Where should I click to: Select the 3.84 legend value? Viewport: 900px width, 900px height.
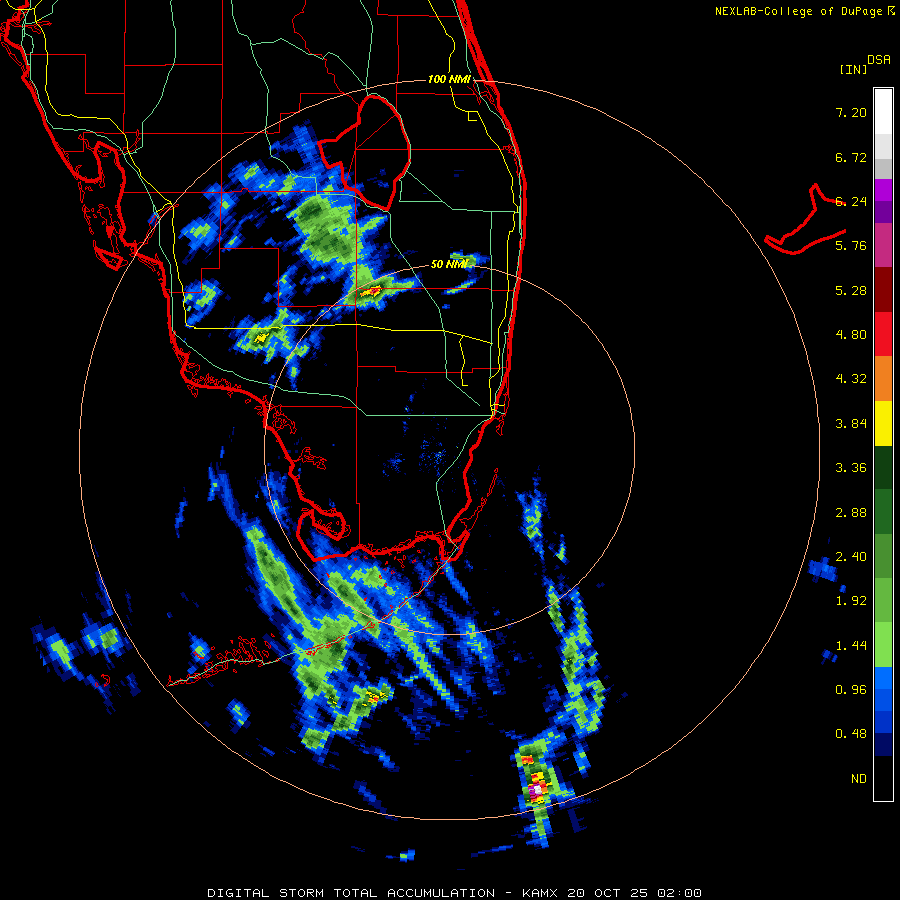point(851,423)
